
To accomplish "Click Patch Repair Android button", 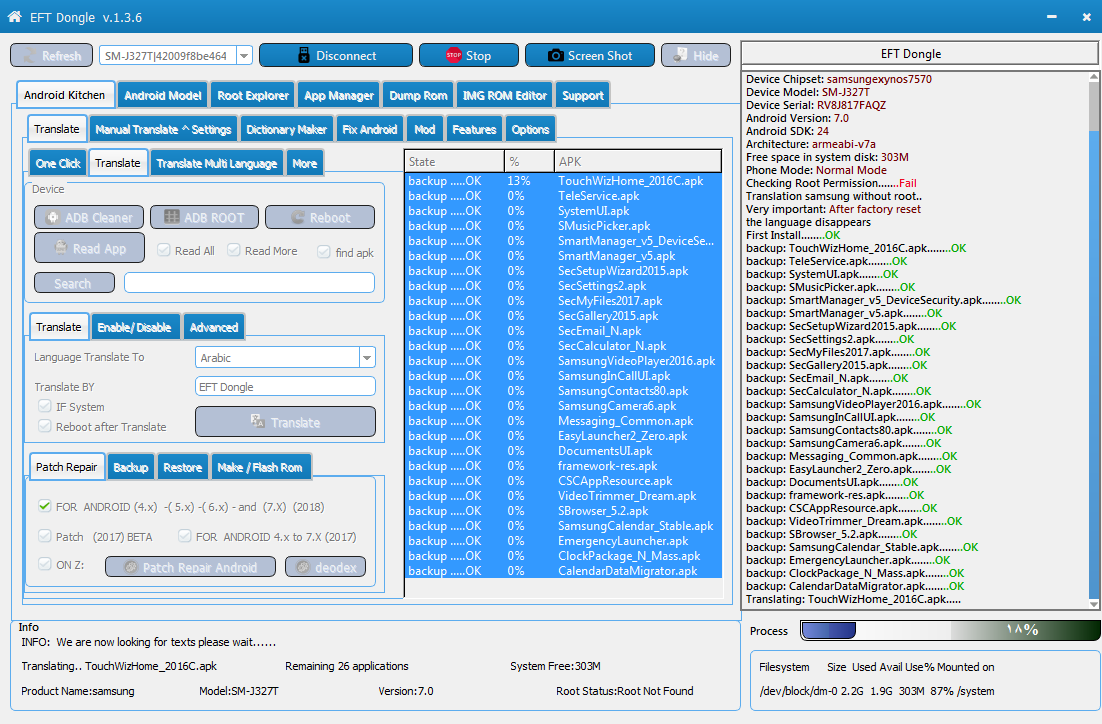I will click(190, 567).
